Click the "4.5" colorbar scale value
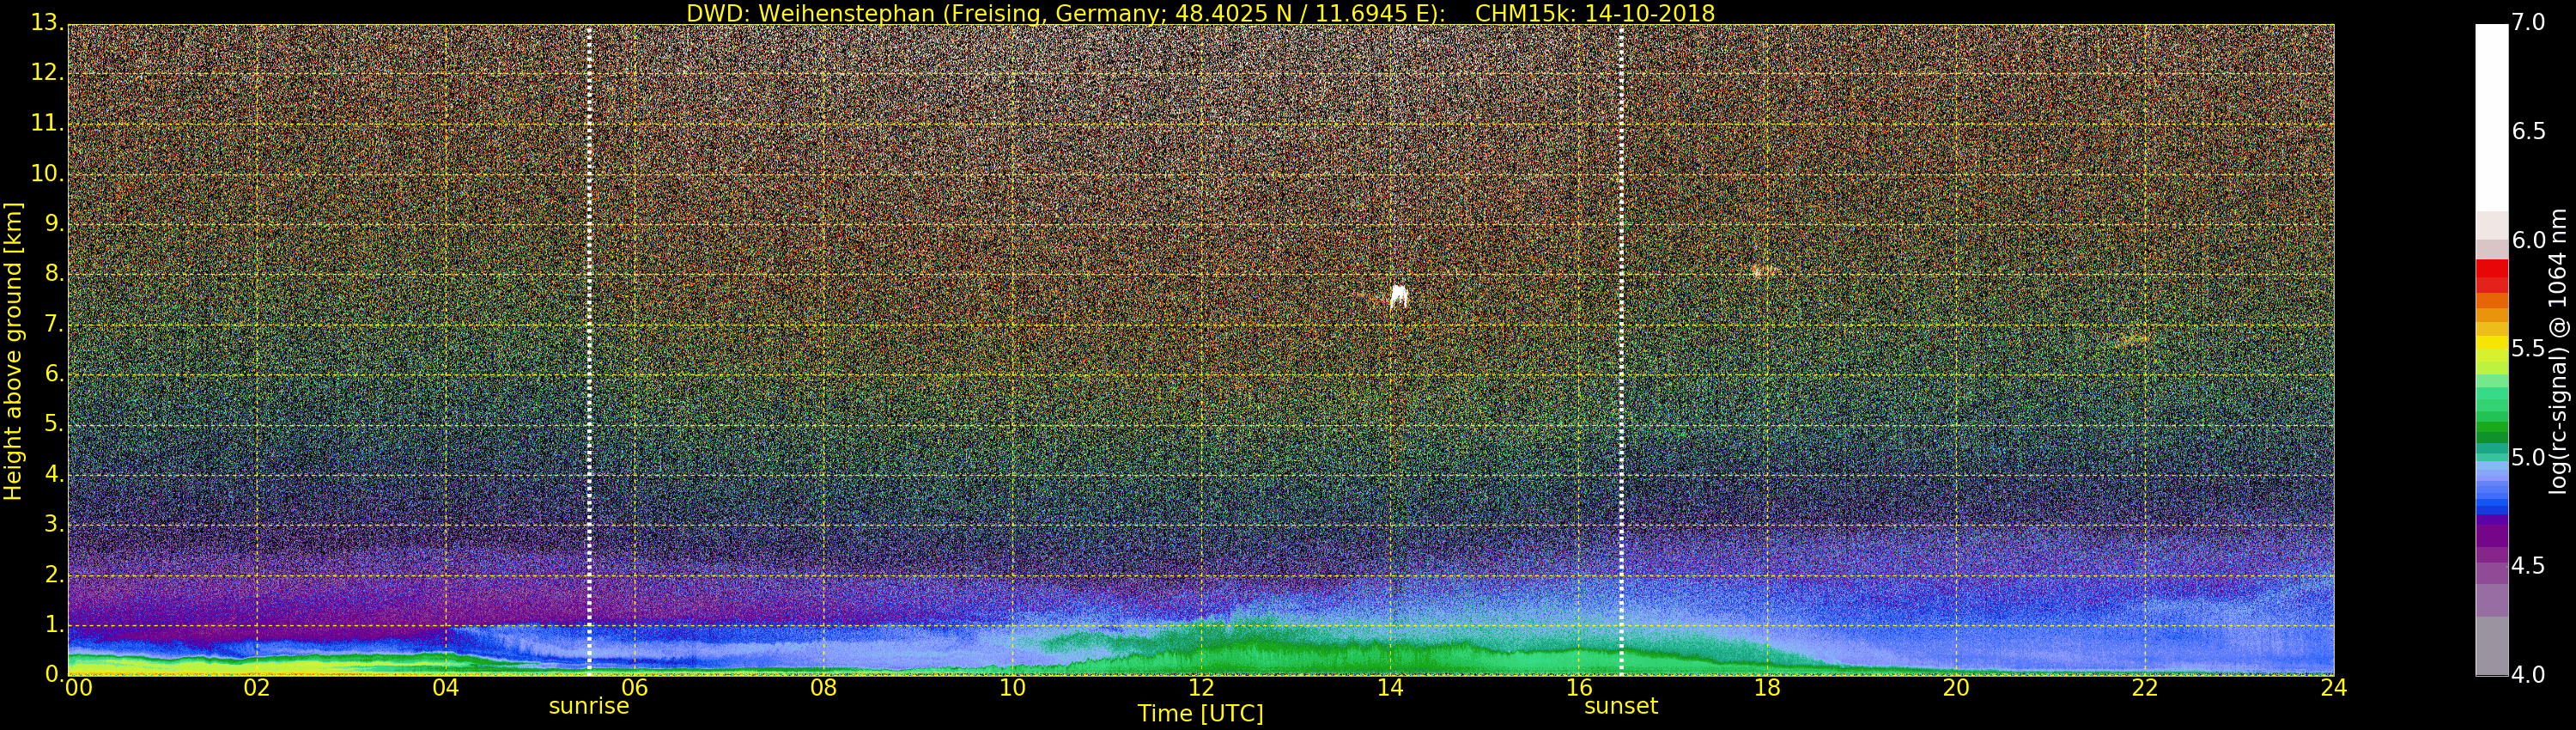Screen dimensions: 2576x730 (2529, 566)
